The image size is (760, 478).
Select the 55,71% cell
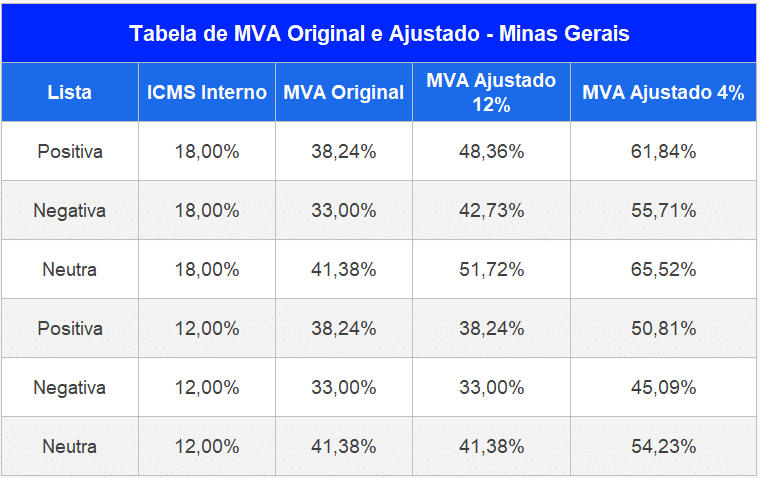(x=663, y=211)
